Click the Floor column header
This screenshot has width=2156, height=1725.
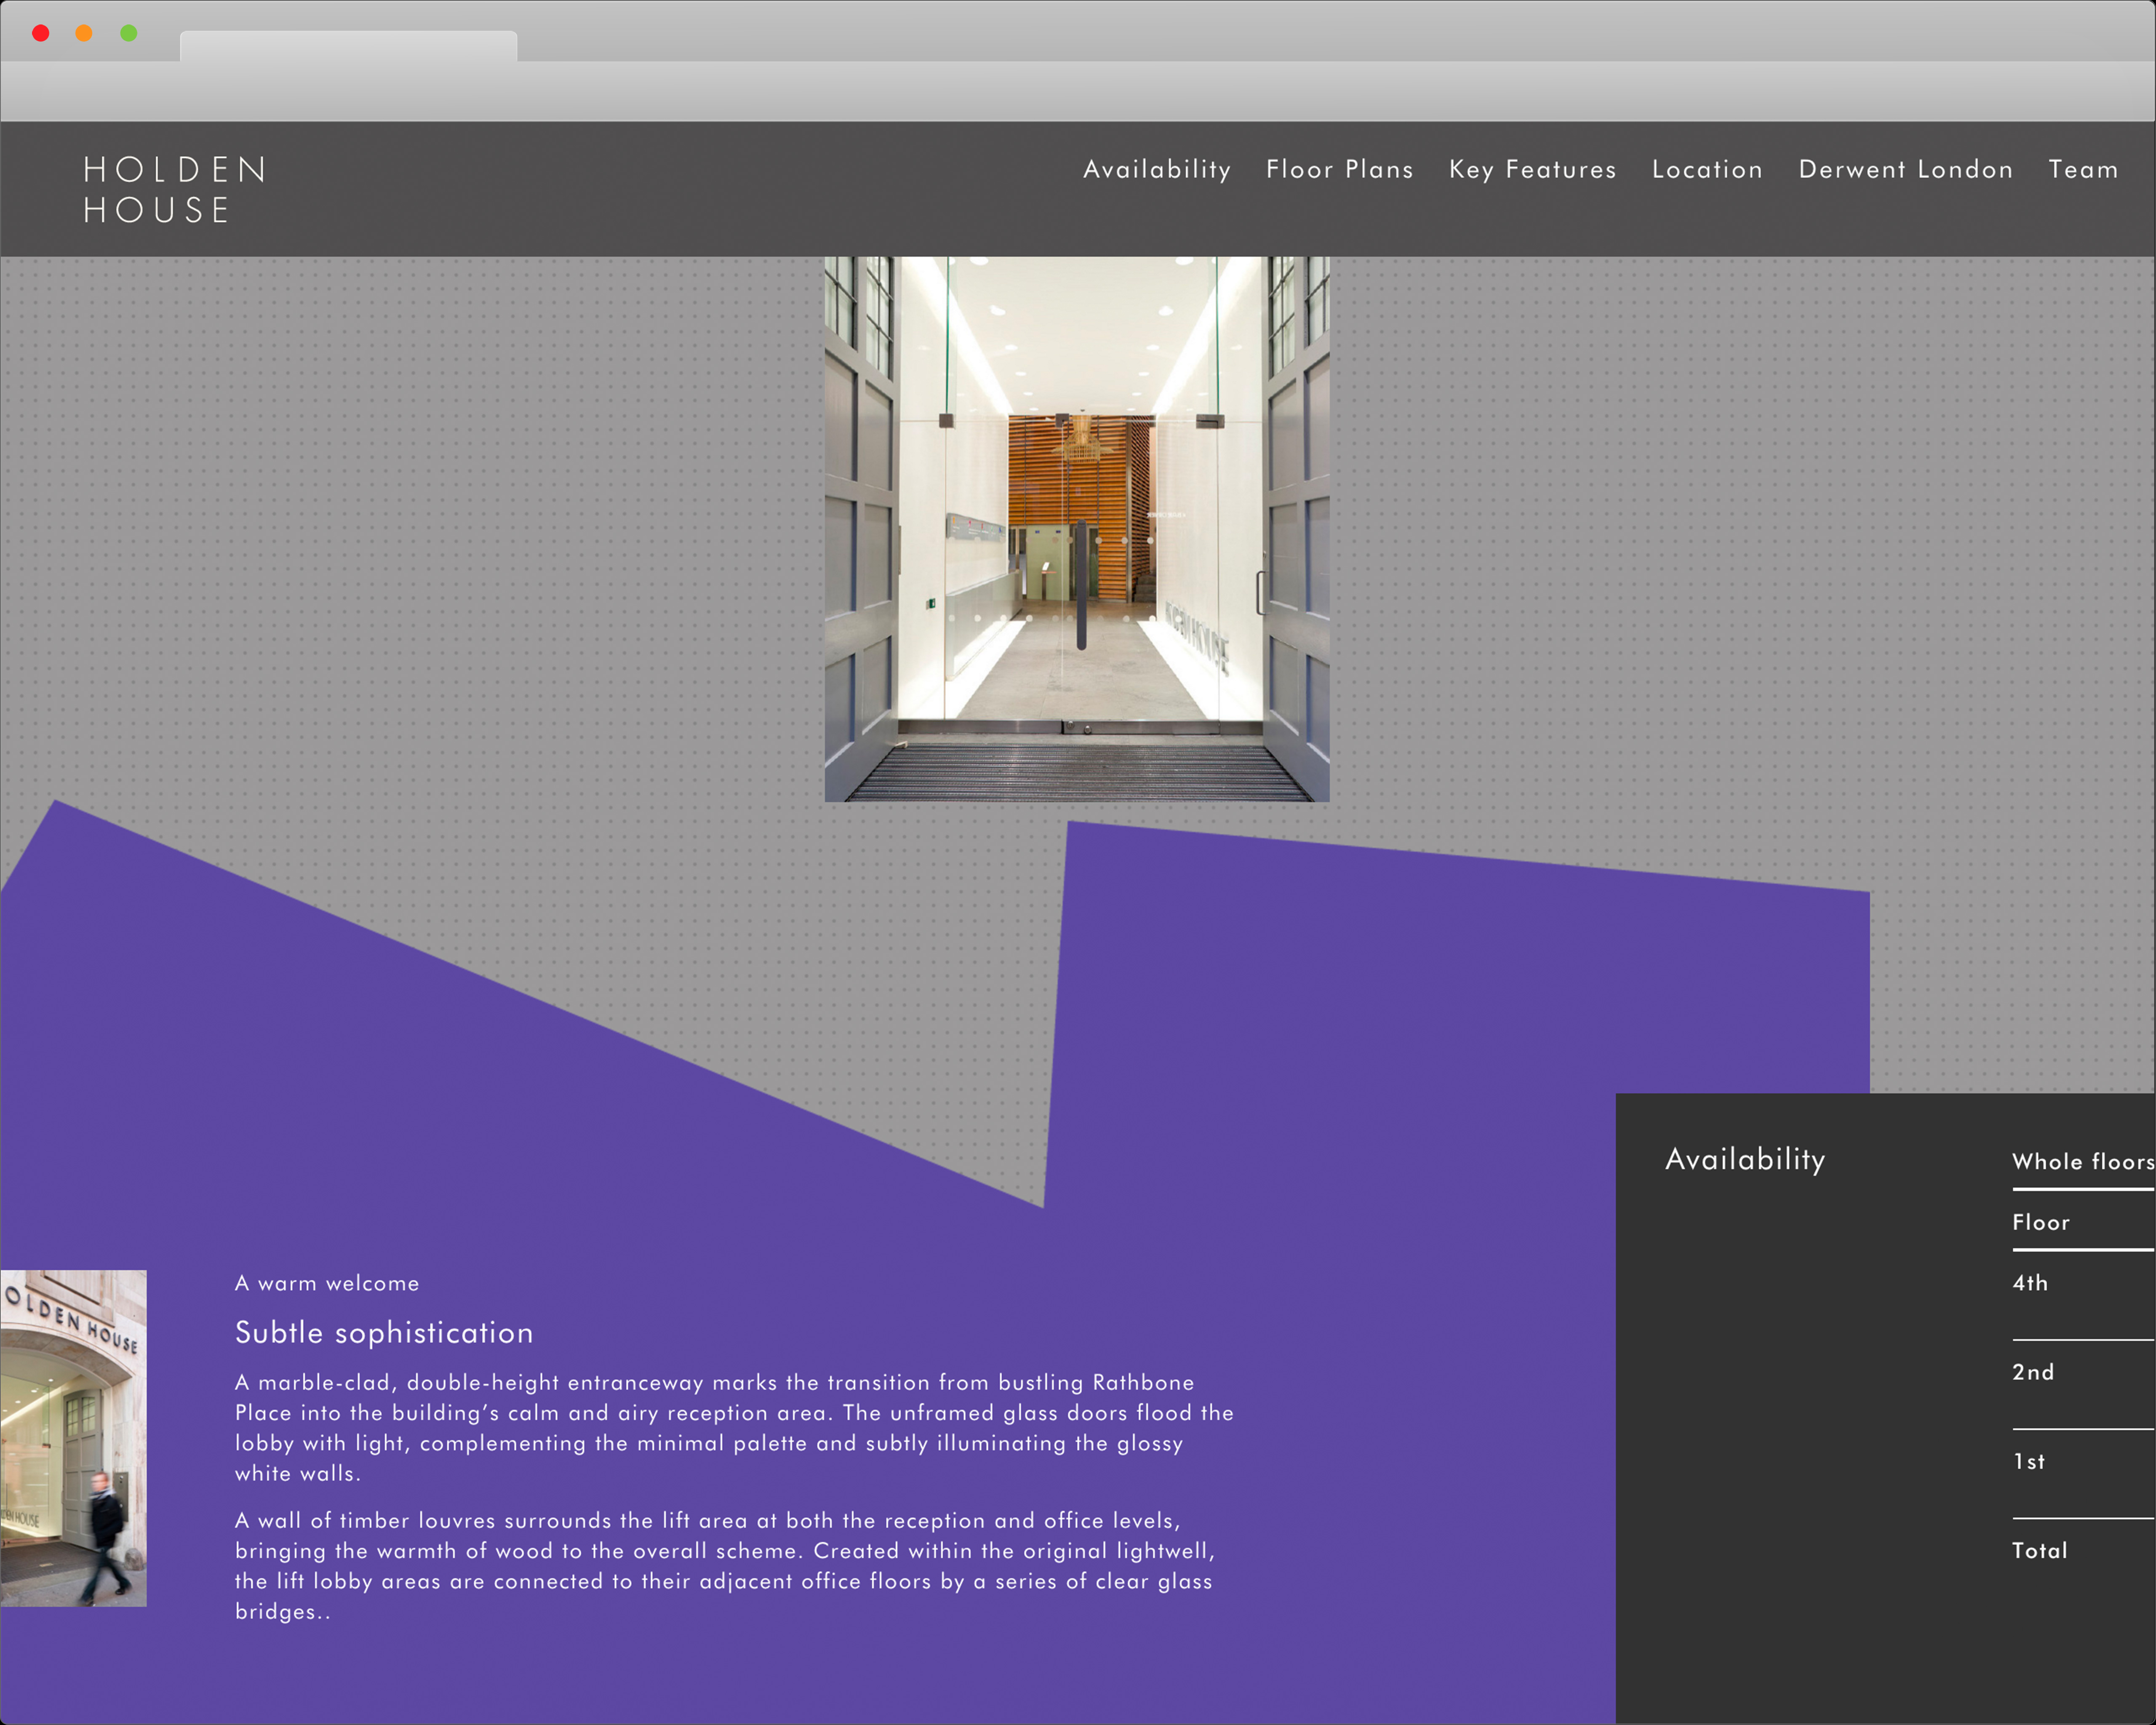pyautogui.click(x=2041, y=1222)
